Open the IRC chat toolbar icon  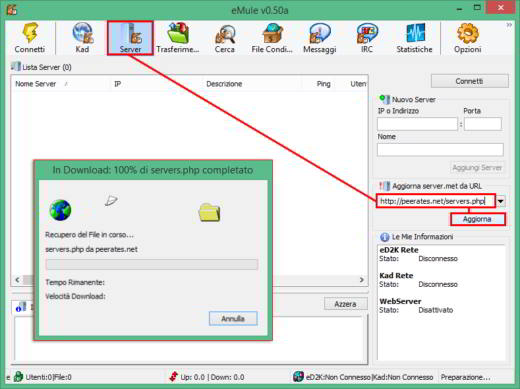[367, 33]
